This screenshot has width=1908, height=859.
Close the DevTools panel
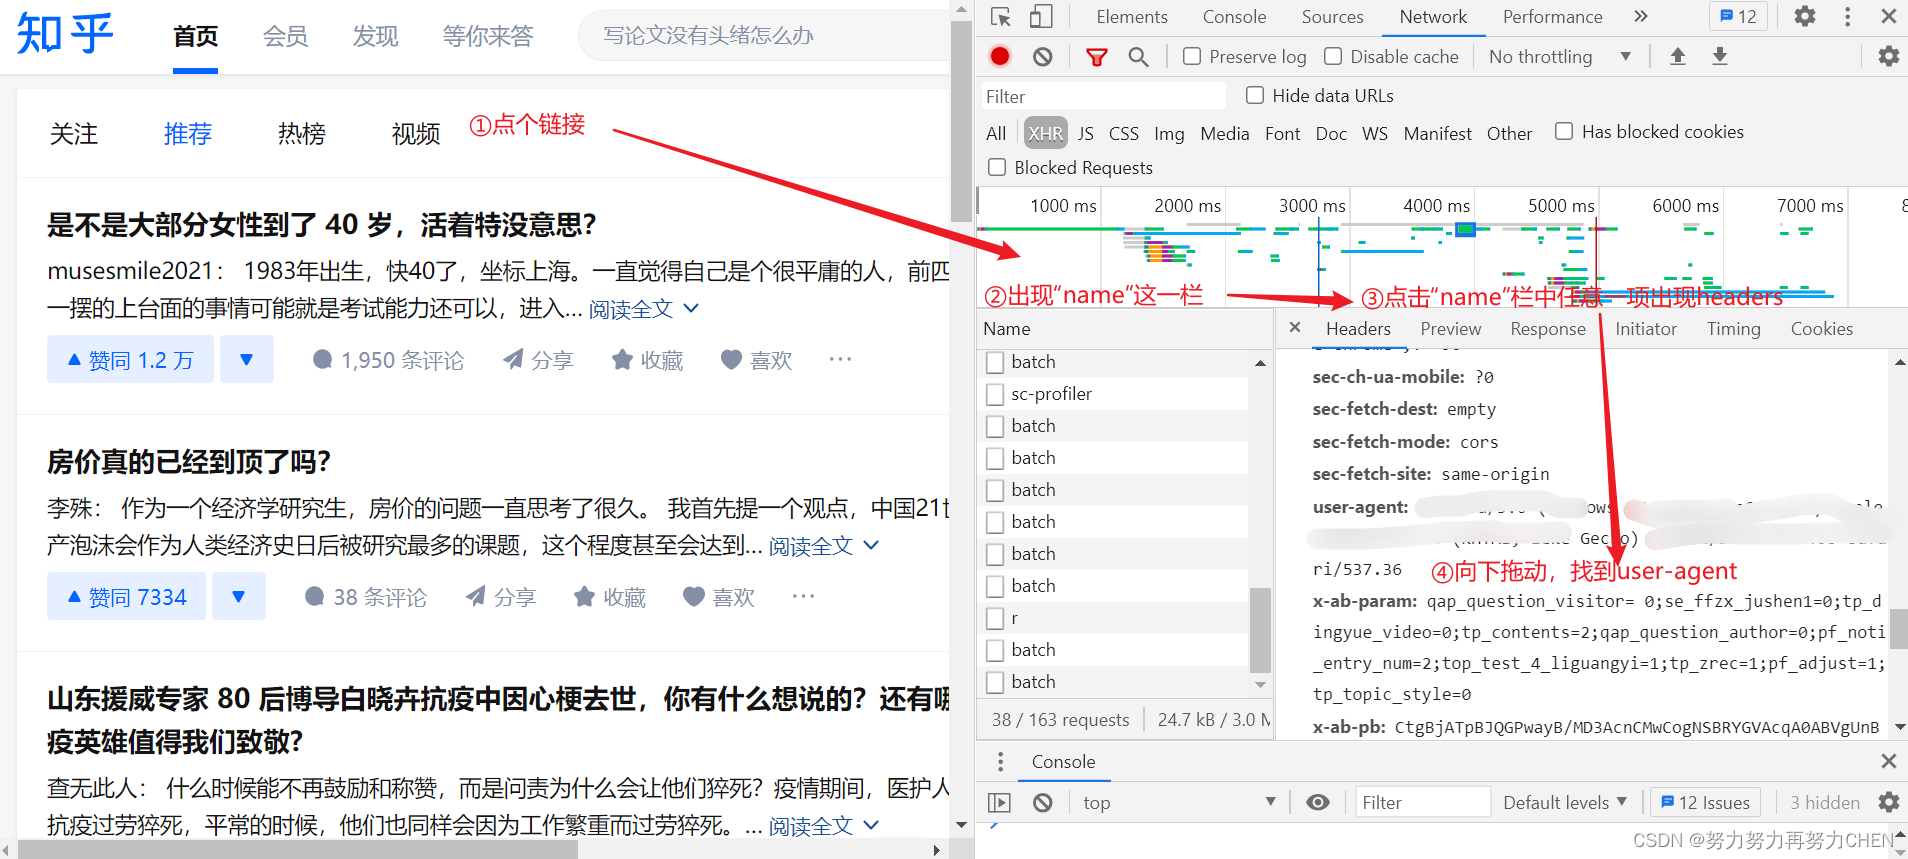(x=1889, y=16)
